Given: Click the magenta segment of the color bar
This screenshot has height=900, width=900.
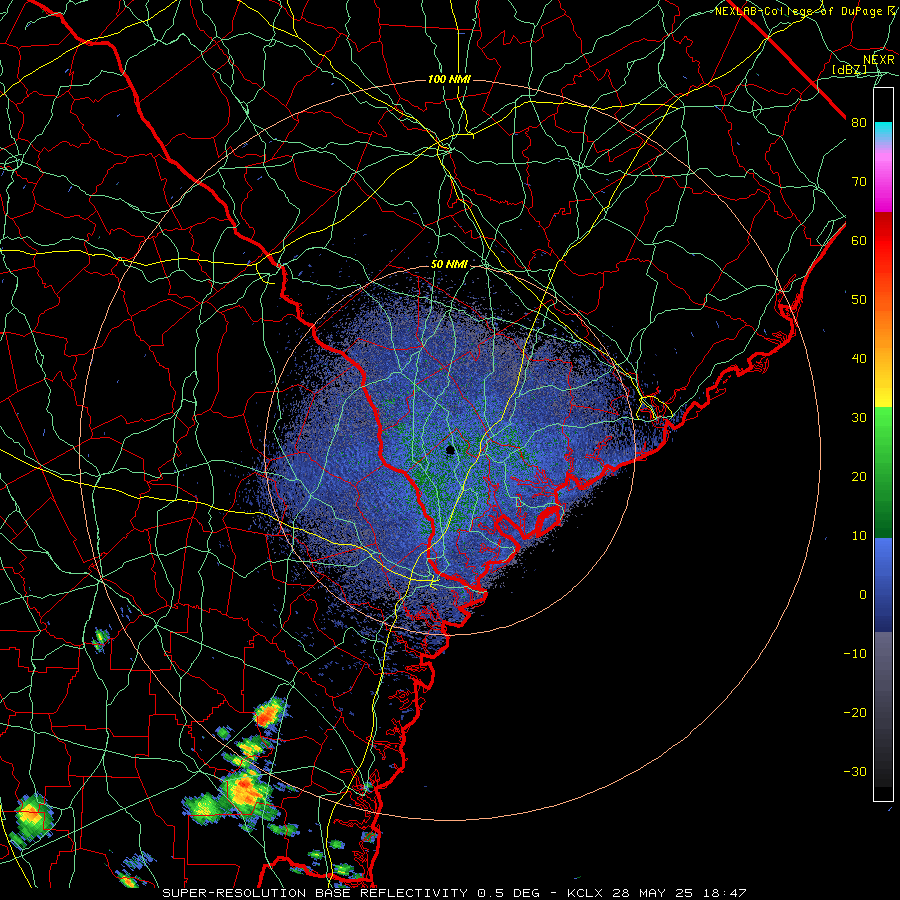Looking at the screenshot, I should coord(883,184).
